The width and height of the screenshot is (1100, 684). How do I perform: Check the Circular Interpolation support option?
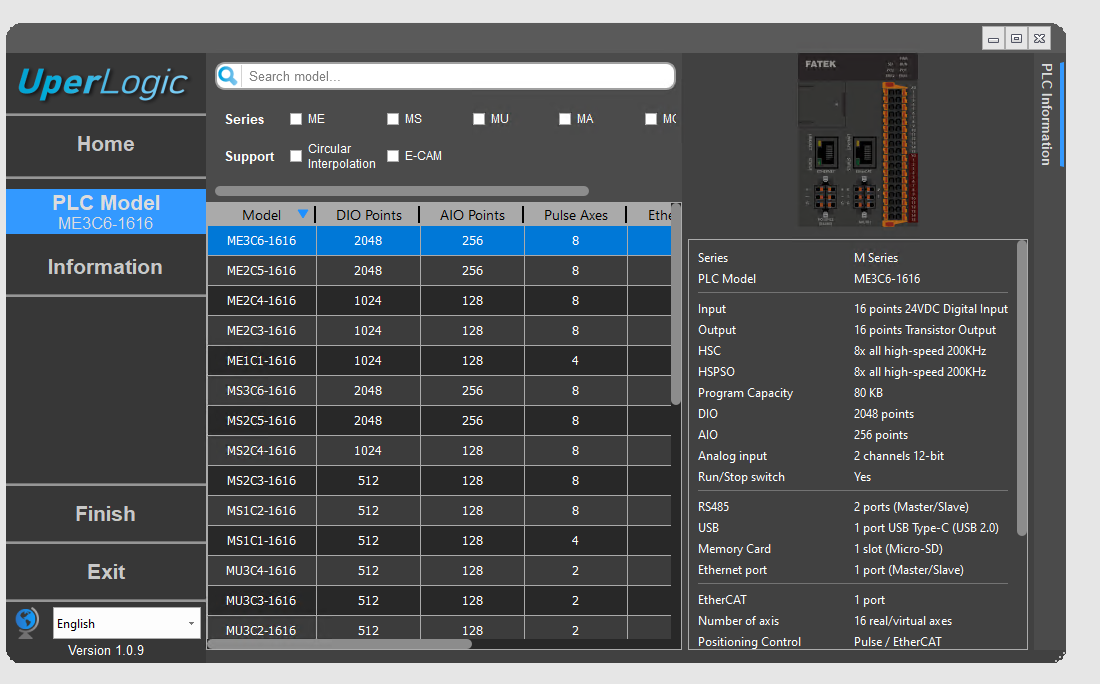pyautogui.click(x=296, y=156)
